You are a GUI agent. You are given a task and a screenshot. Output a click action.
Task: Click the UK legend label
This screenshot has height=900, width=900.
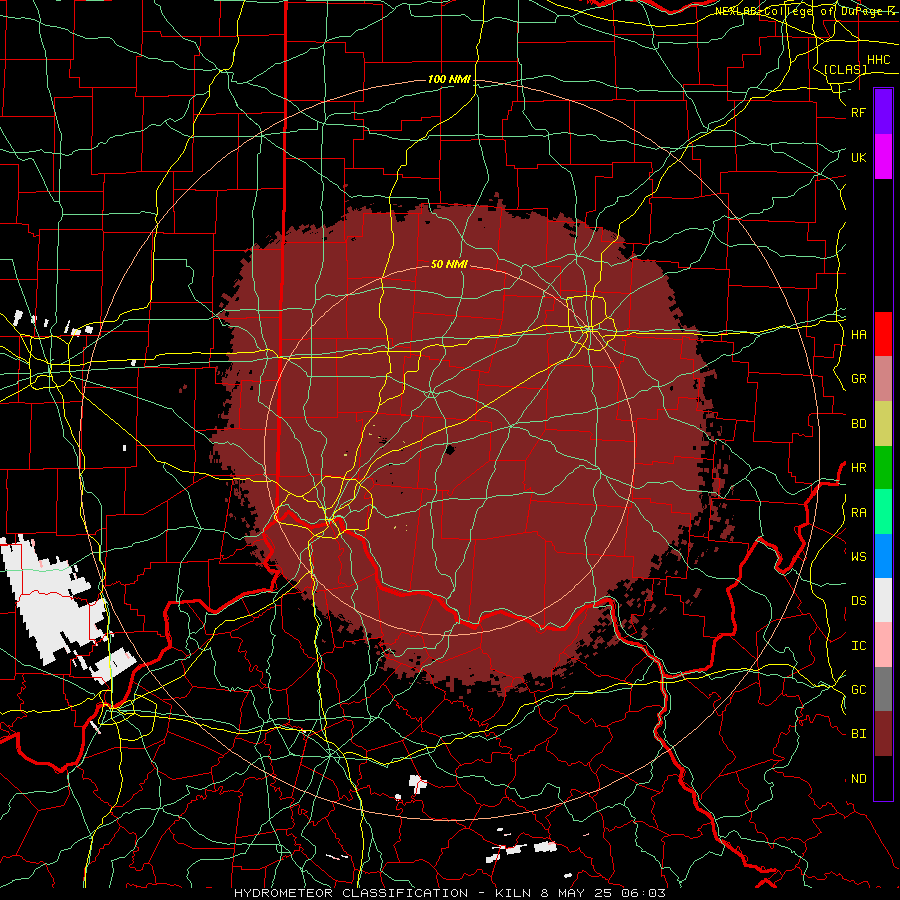click(x=858, y=157)
